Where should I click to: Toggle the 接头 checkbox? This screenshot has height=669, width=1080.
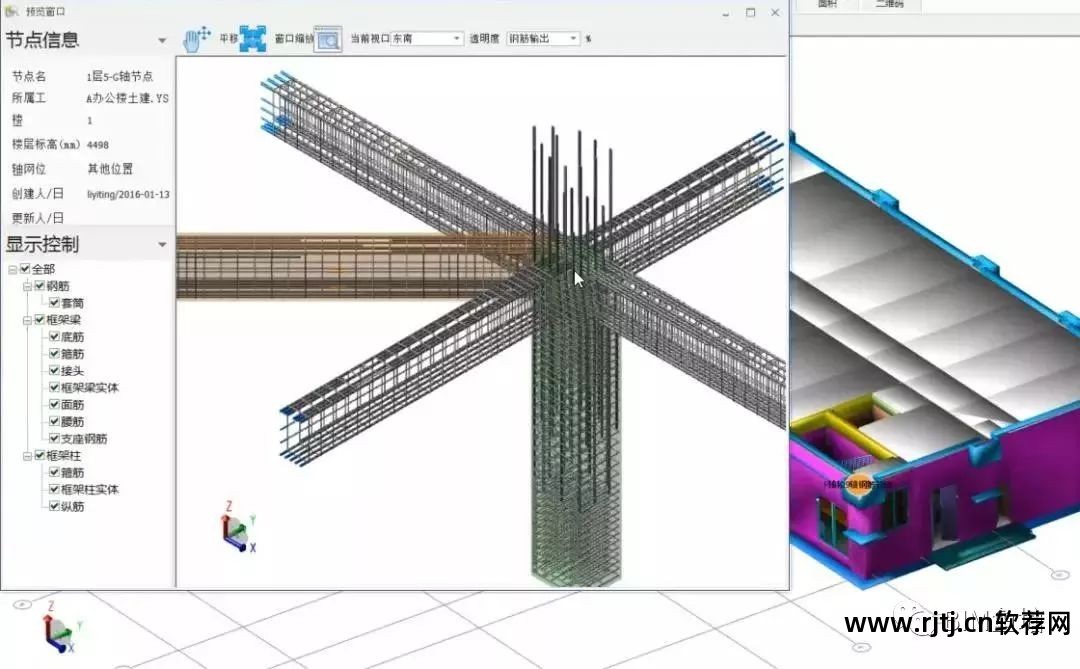tap(54, 370)
